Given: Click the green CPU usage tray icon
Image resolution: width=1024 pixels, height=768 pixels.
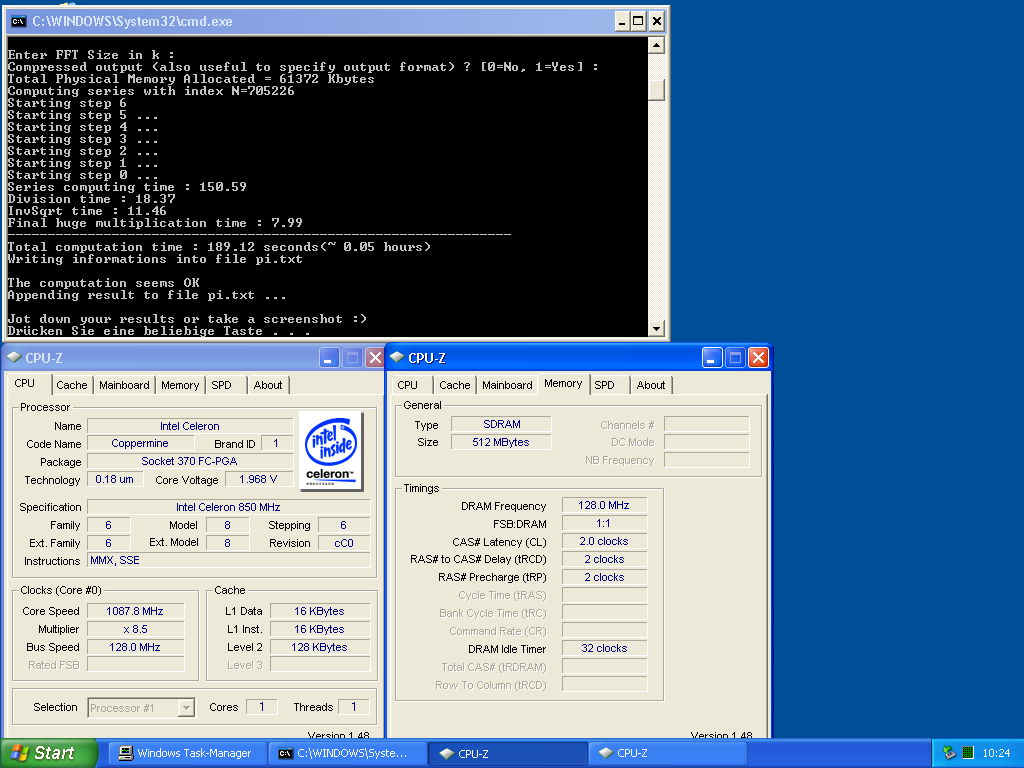Looking at the screenshot, I should 968,753.
